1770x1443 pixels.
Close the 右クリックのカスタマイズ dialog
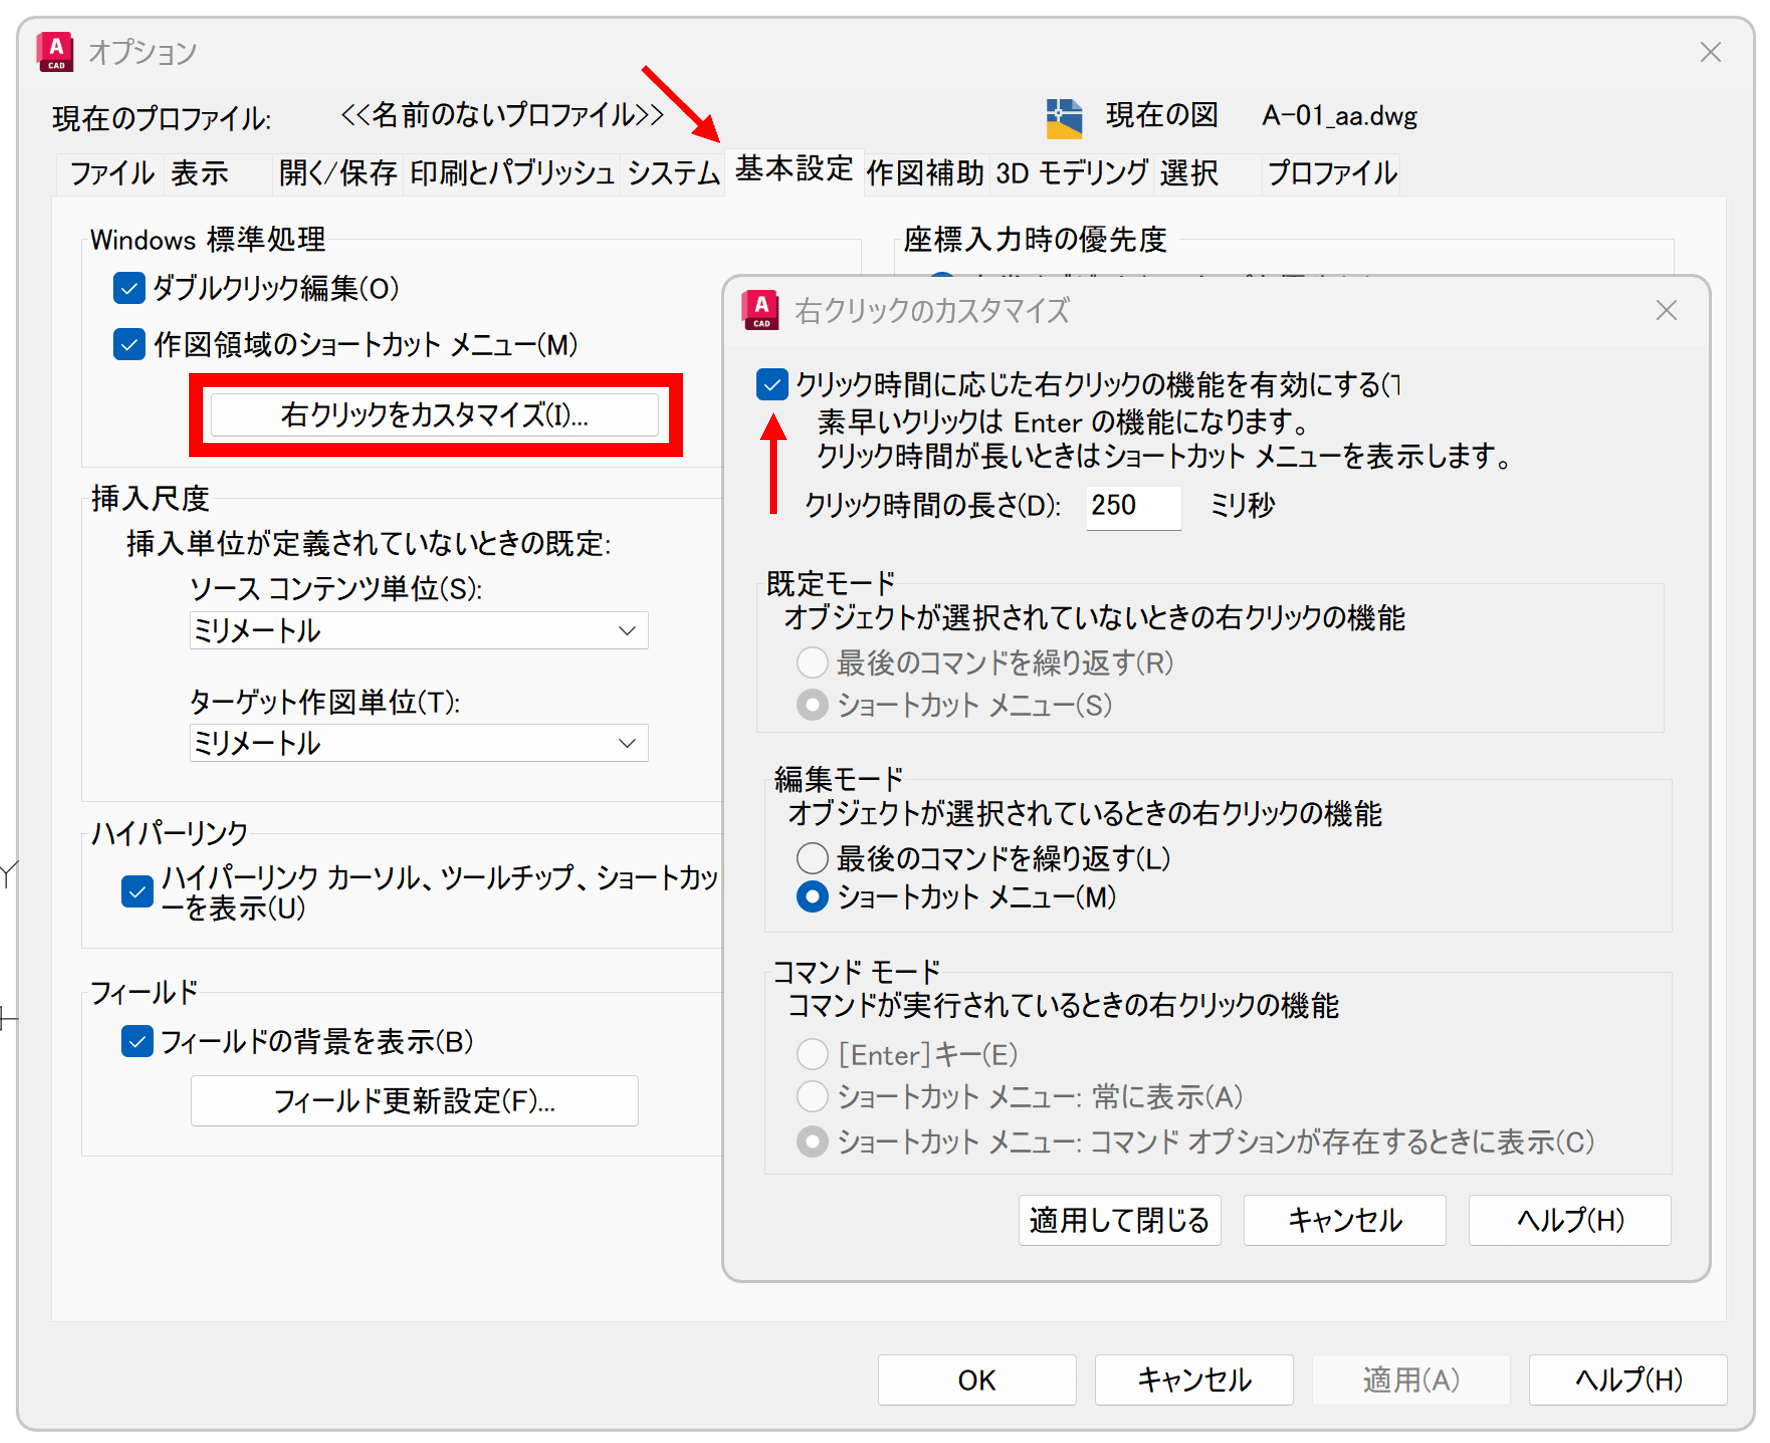(x=1666, y=311)
